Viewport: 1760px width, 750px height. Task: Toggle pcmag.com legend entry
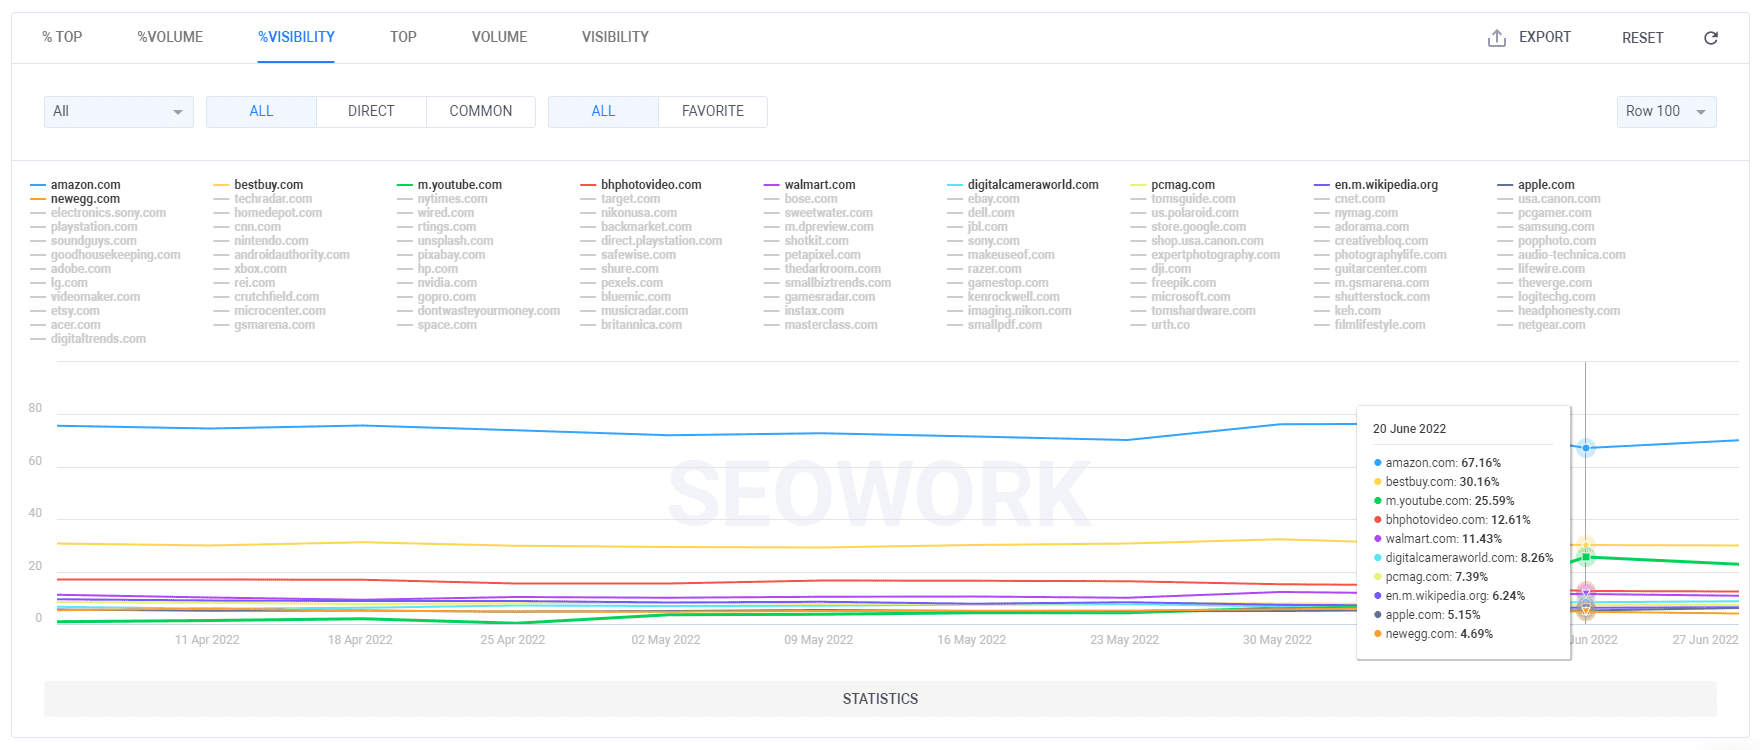[x=1172, y=185]
